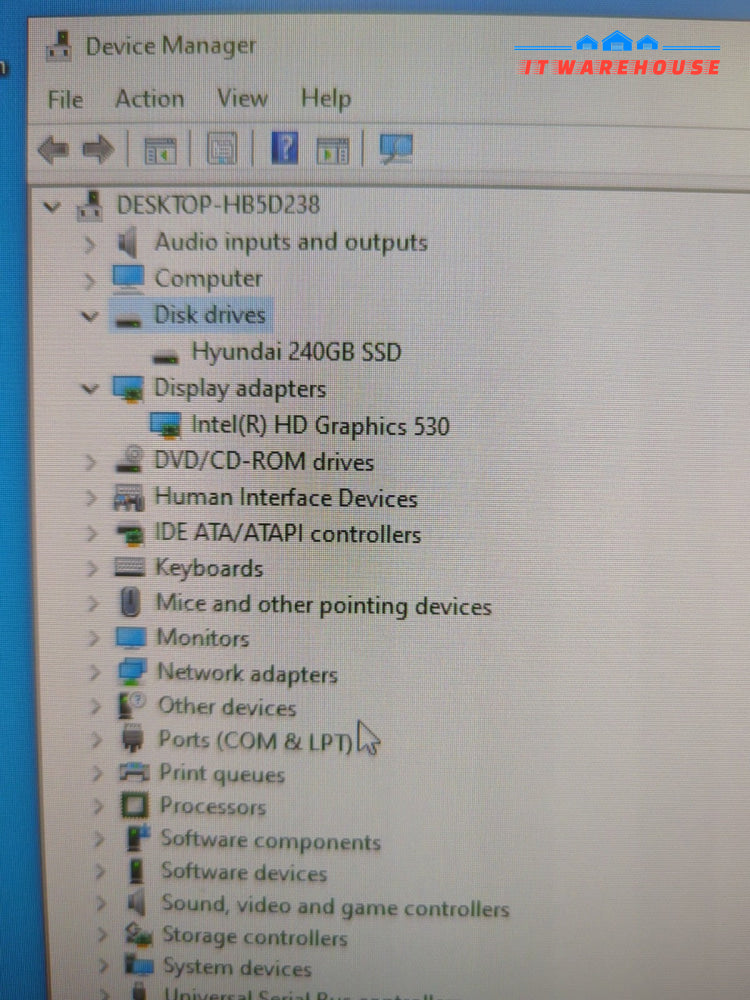
Task: Click the Software devices icon
Action: (x=137, y=871)
